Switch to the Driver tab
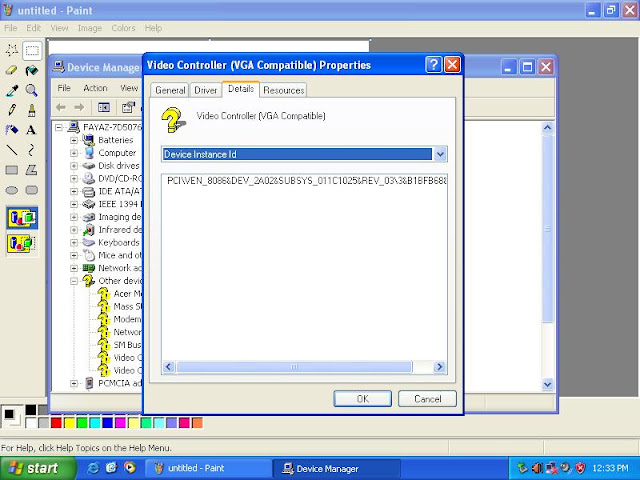 pyautogui.click(x=205, y=90)
